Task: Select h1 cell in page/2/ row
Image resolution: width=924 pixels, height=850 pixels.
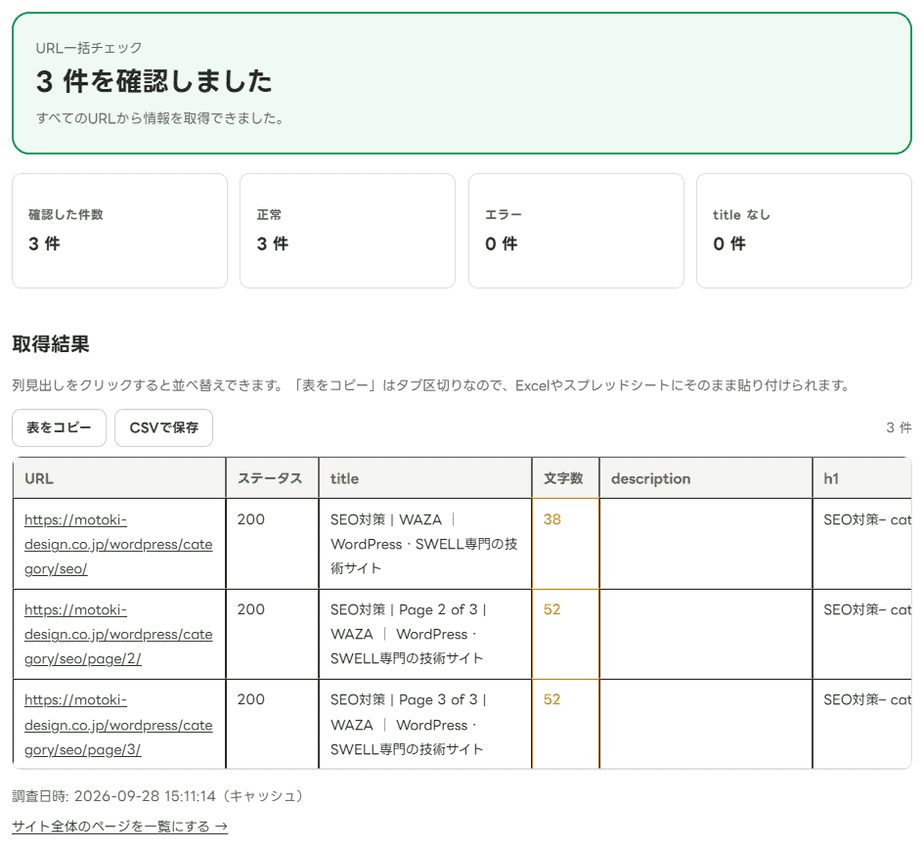Action: (x=862, y=634)
